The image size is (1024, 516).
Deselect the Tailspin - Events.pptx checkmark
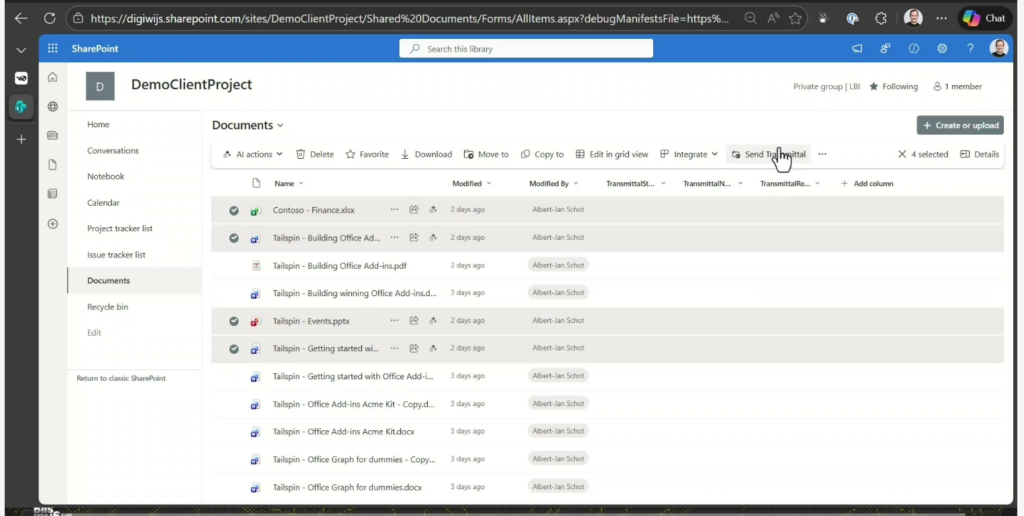pos(234,321)
